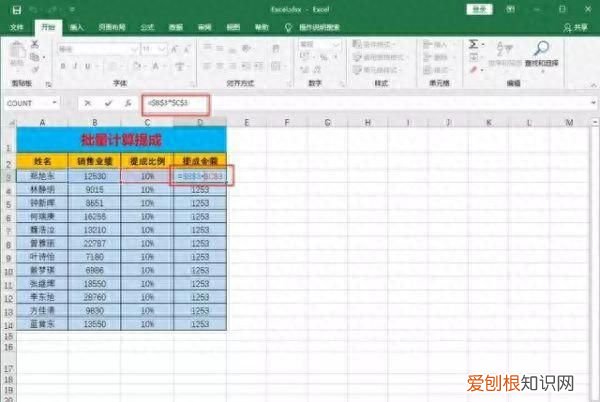Increase font size with the larger A icon
Viewport: 600px width, 402px height.
click(174, 49)
